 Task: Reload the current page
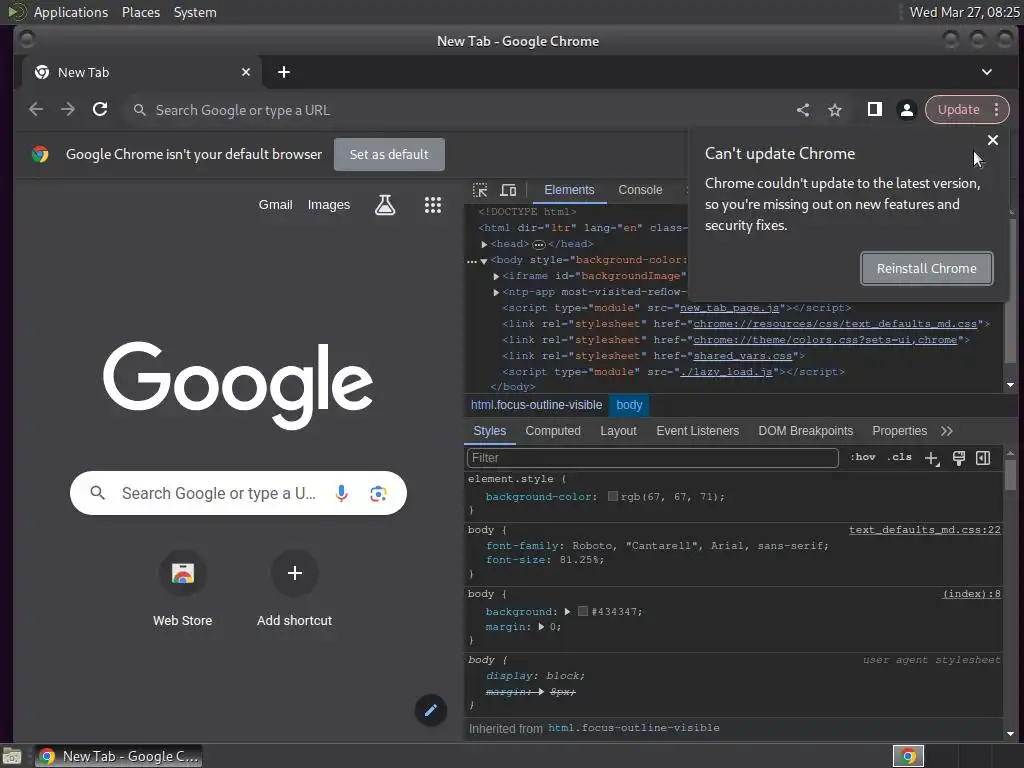100,110
